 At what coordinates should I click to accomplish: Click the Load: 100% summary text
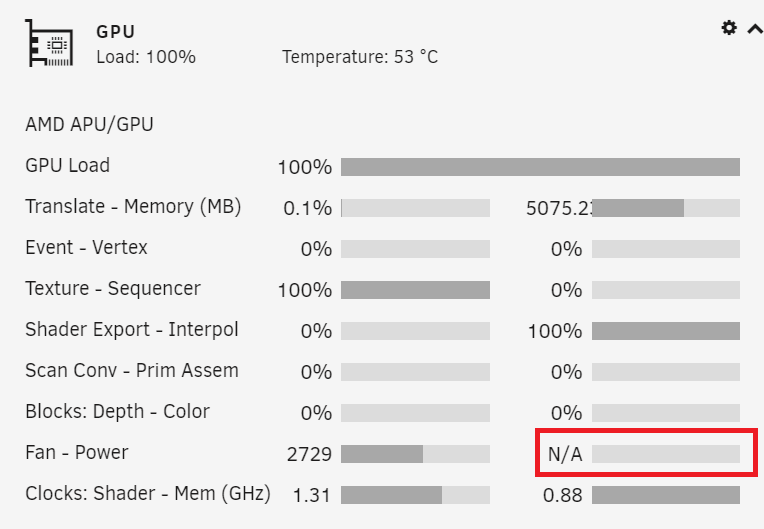[x=146, y=57]
